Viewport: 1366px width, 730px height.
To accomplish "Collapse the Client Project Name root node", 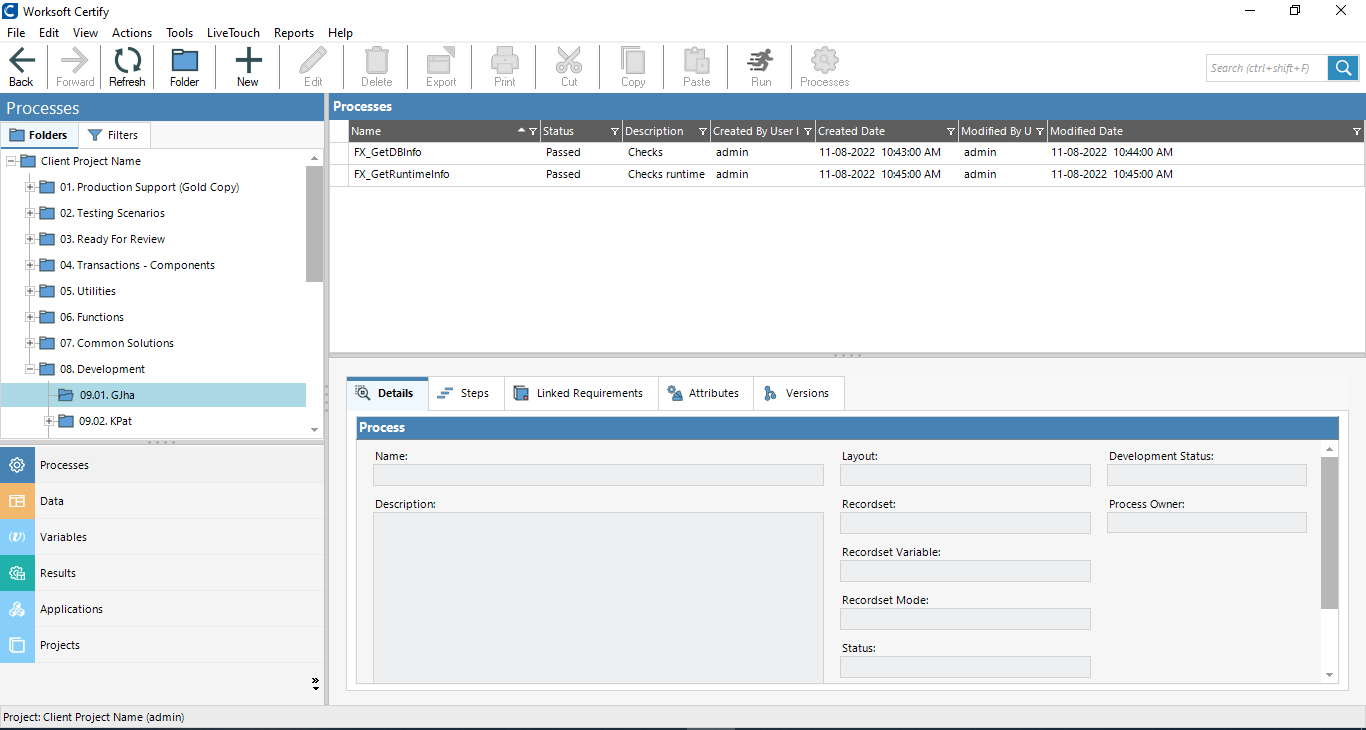I will (11, 161).
